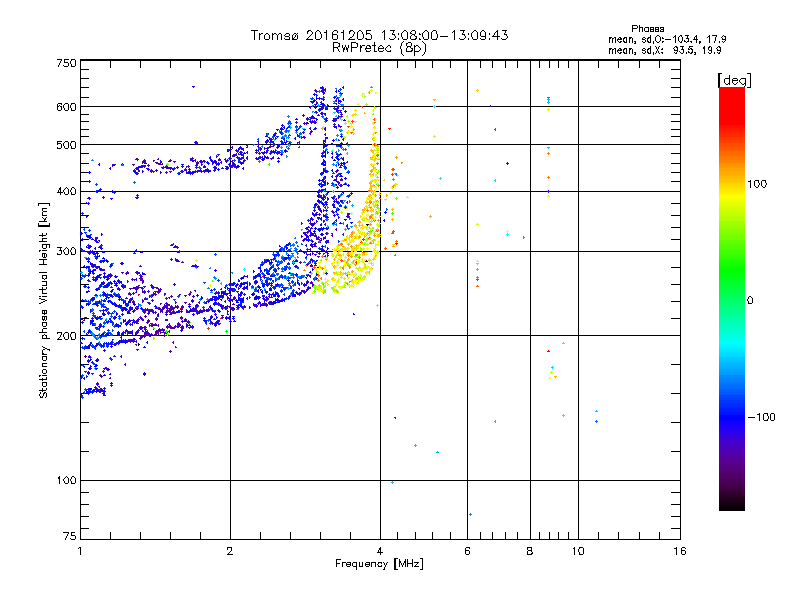The width and height of the screenshot is (800, 600).
Task: Click the y-axis '75' tick label
Action: pyautogui.click(x=70, y=536)
